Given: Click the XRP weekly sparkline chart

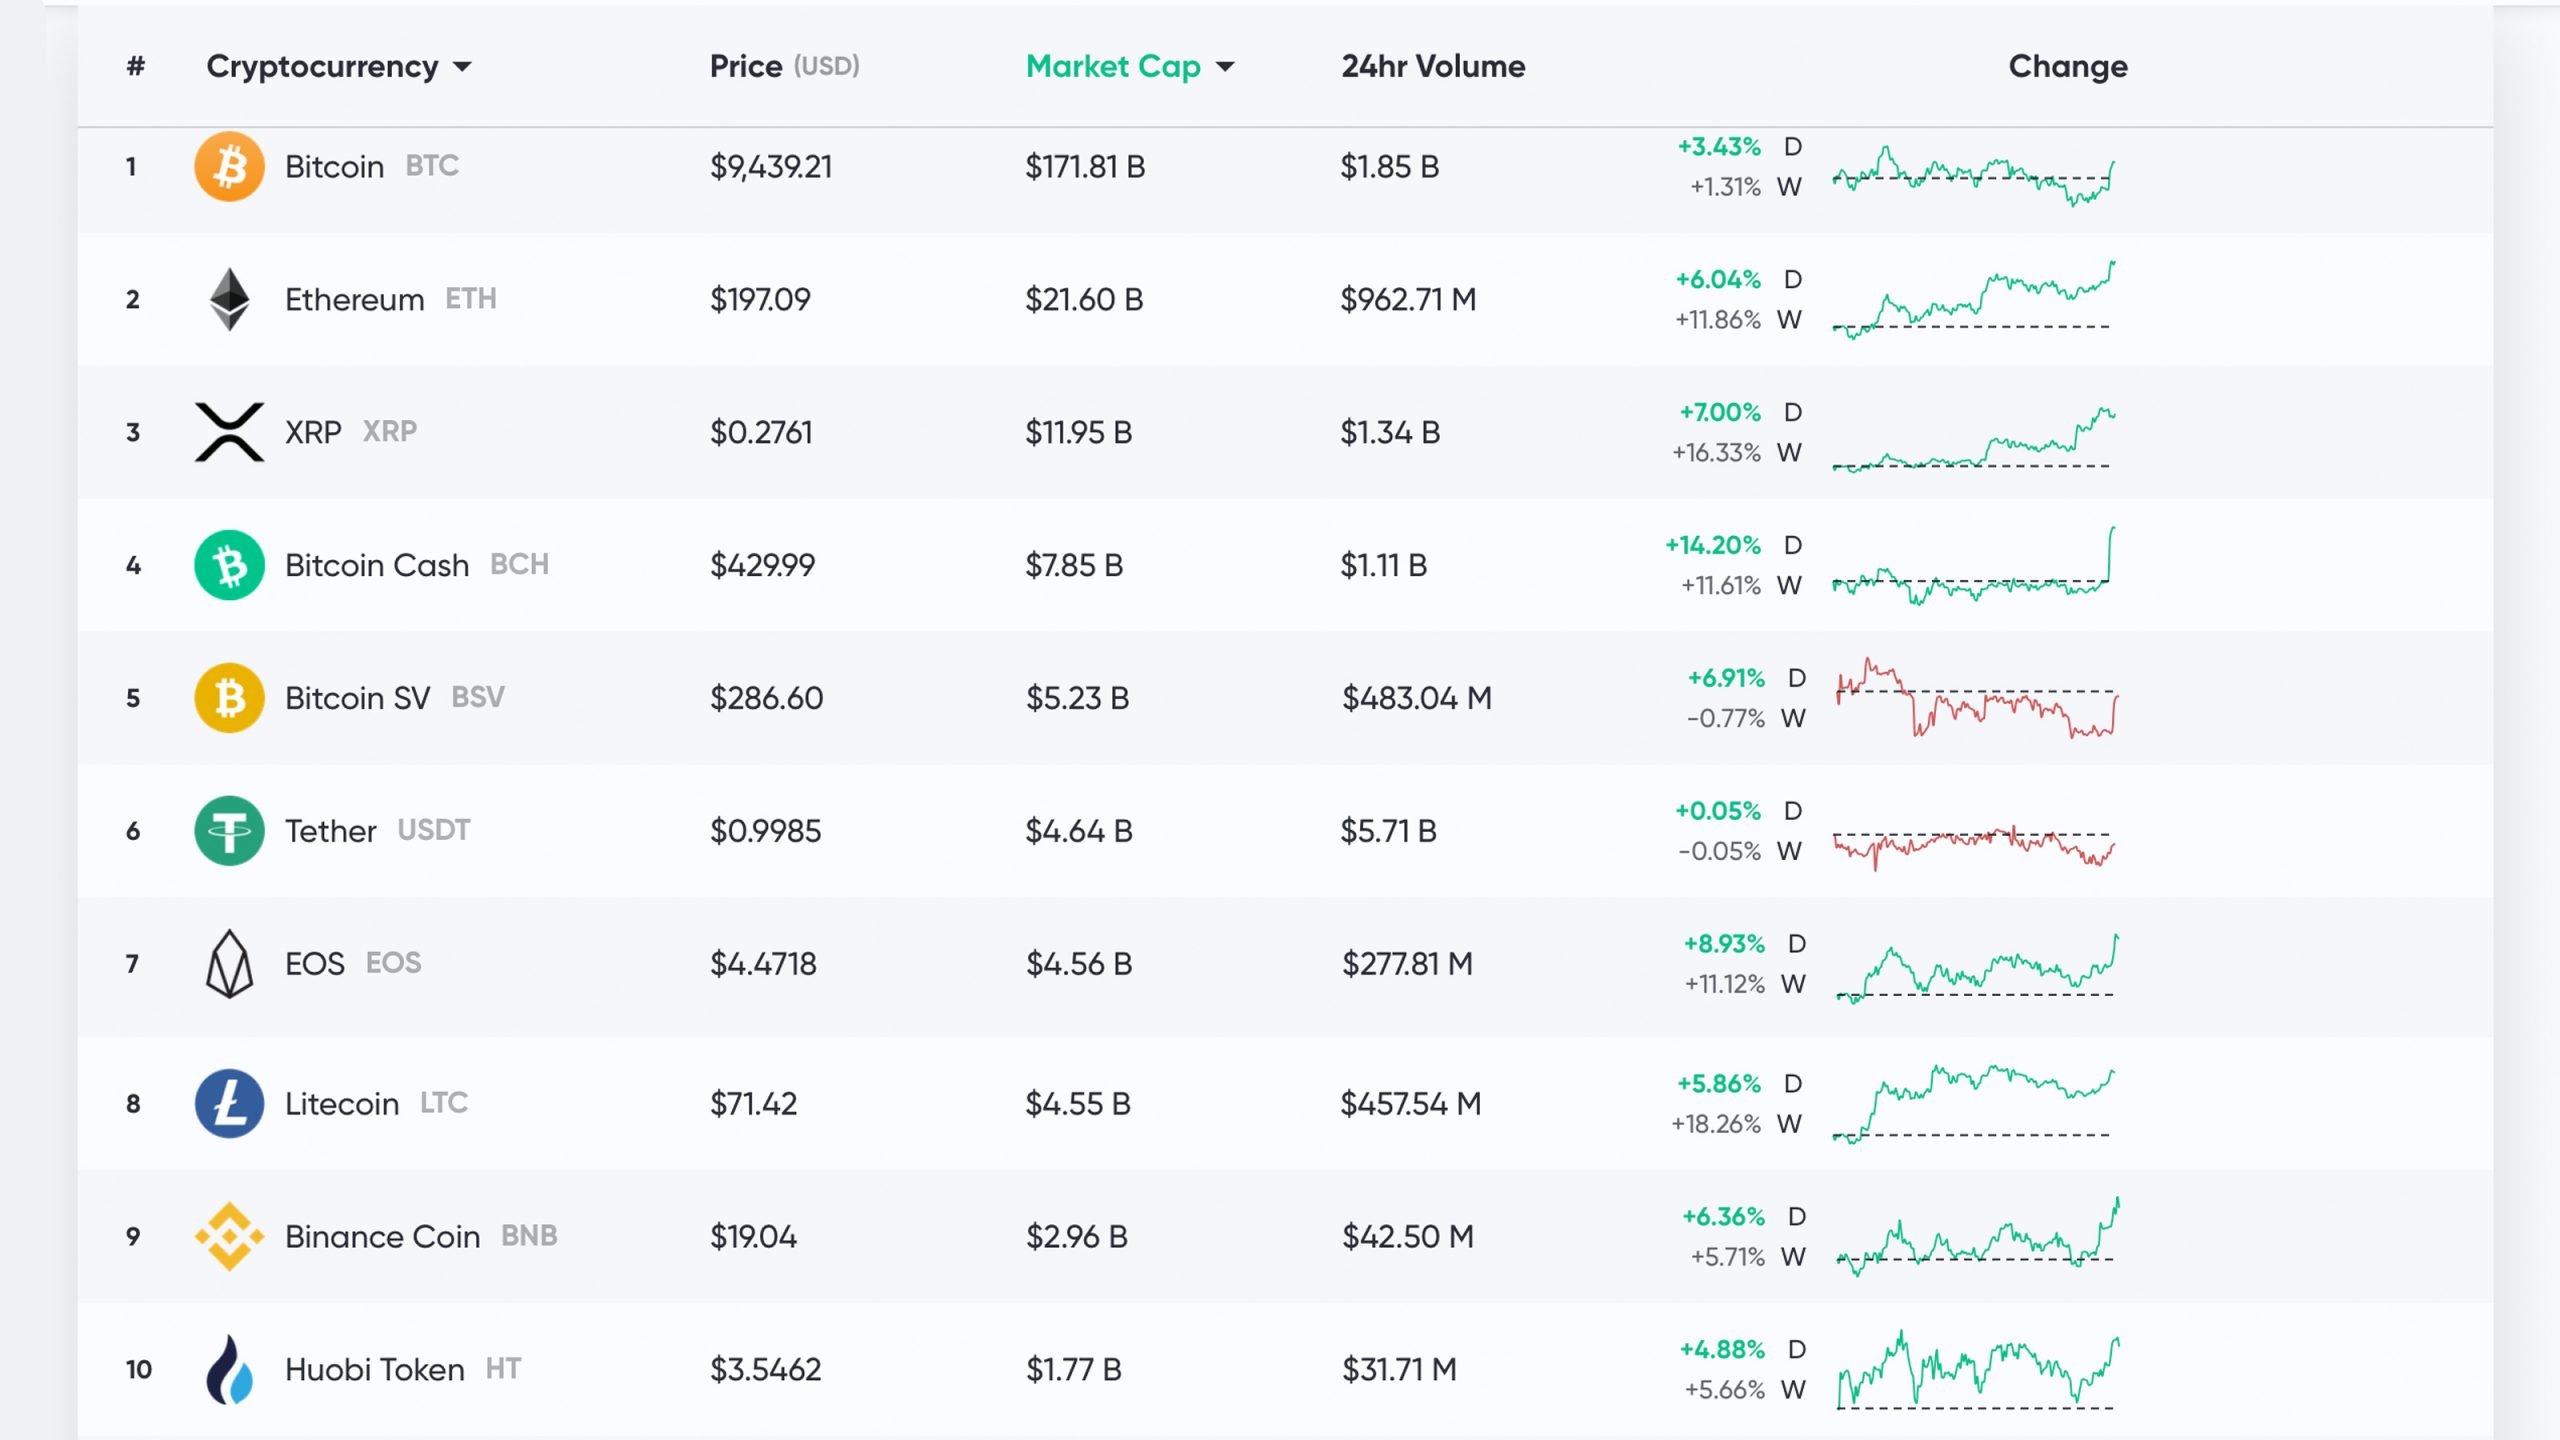Looking at the screenshot, I should [x=1973, y=439].
